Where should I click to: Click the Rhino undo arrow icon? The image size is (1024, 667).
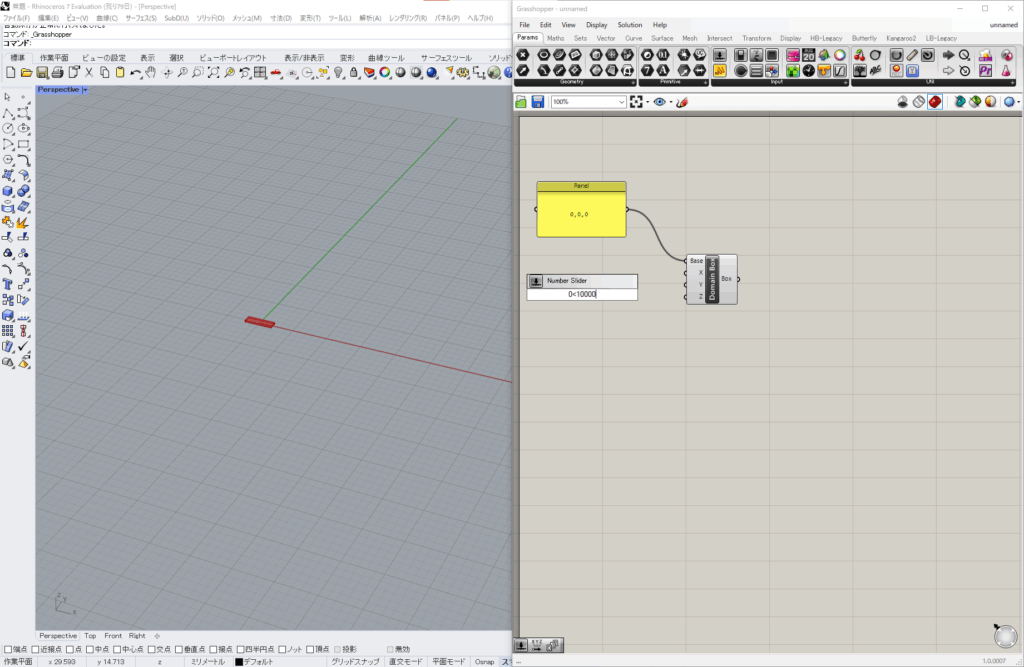tap(135, 73)
